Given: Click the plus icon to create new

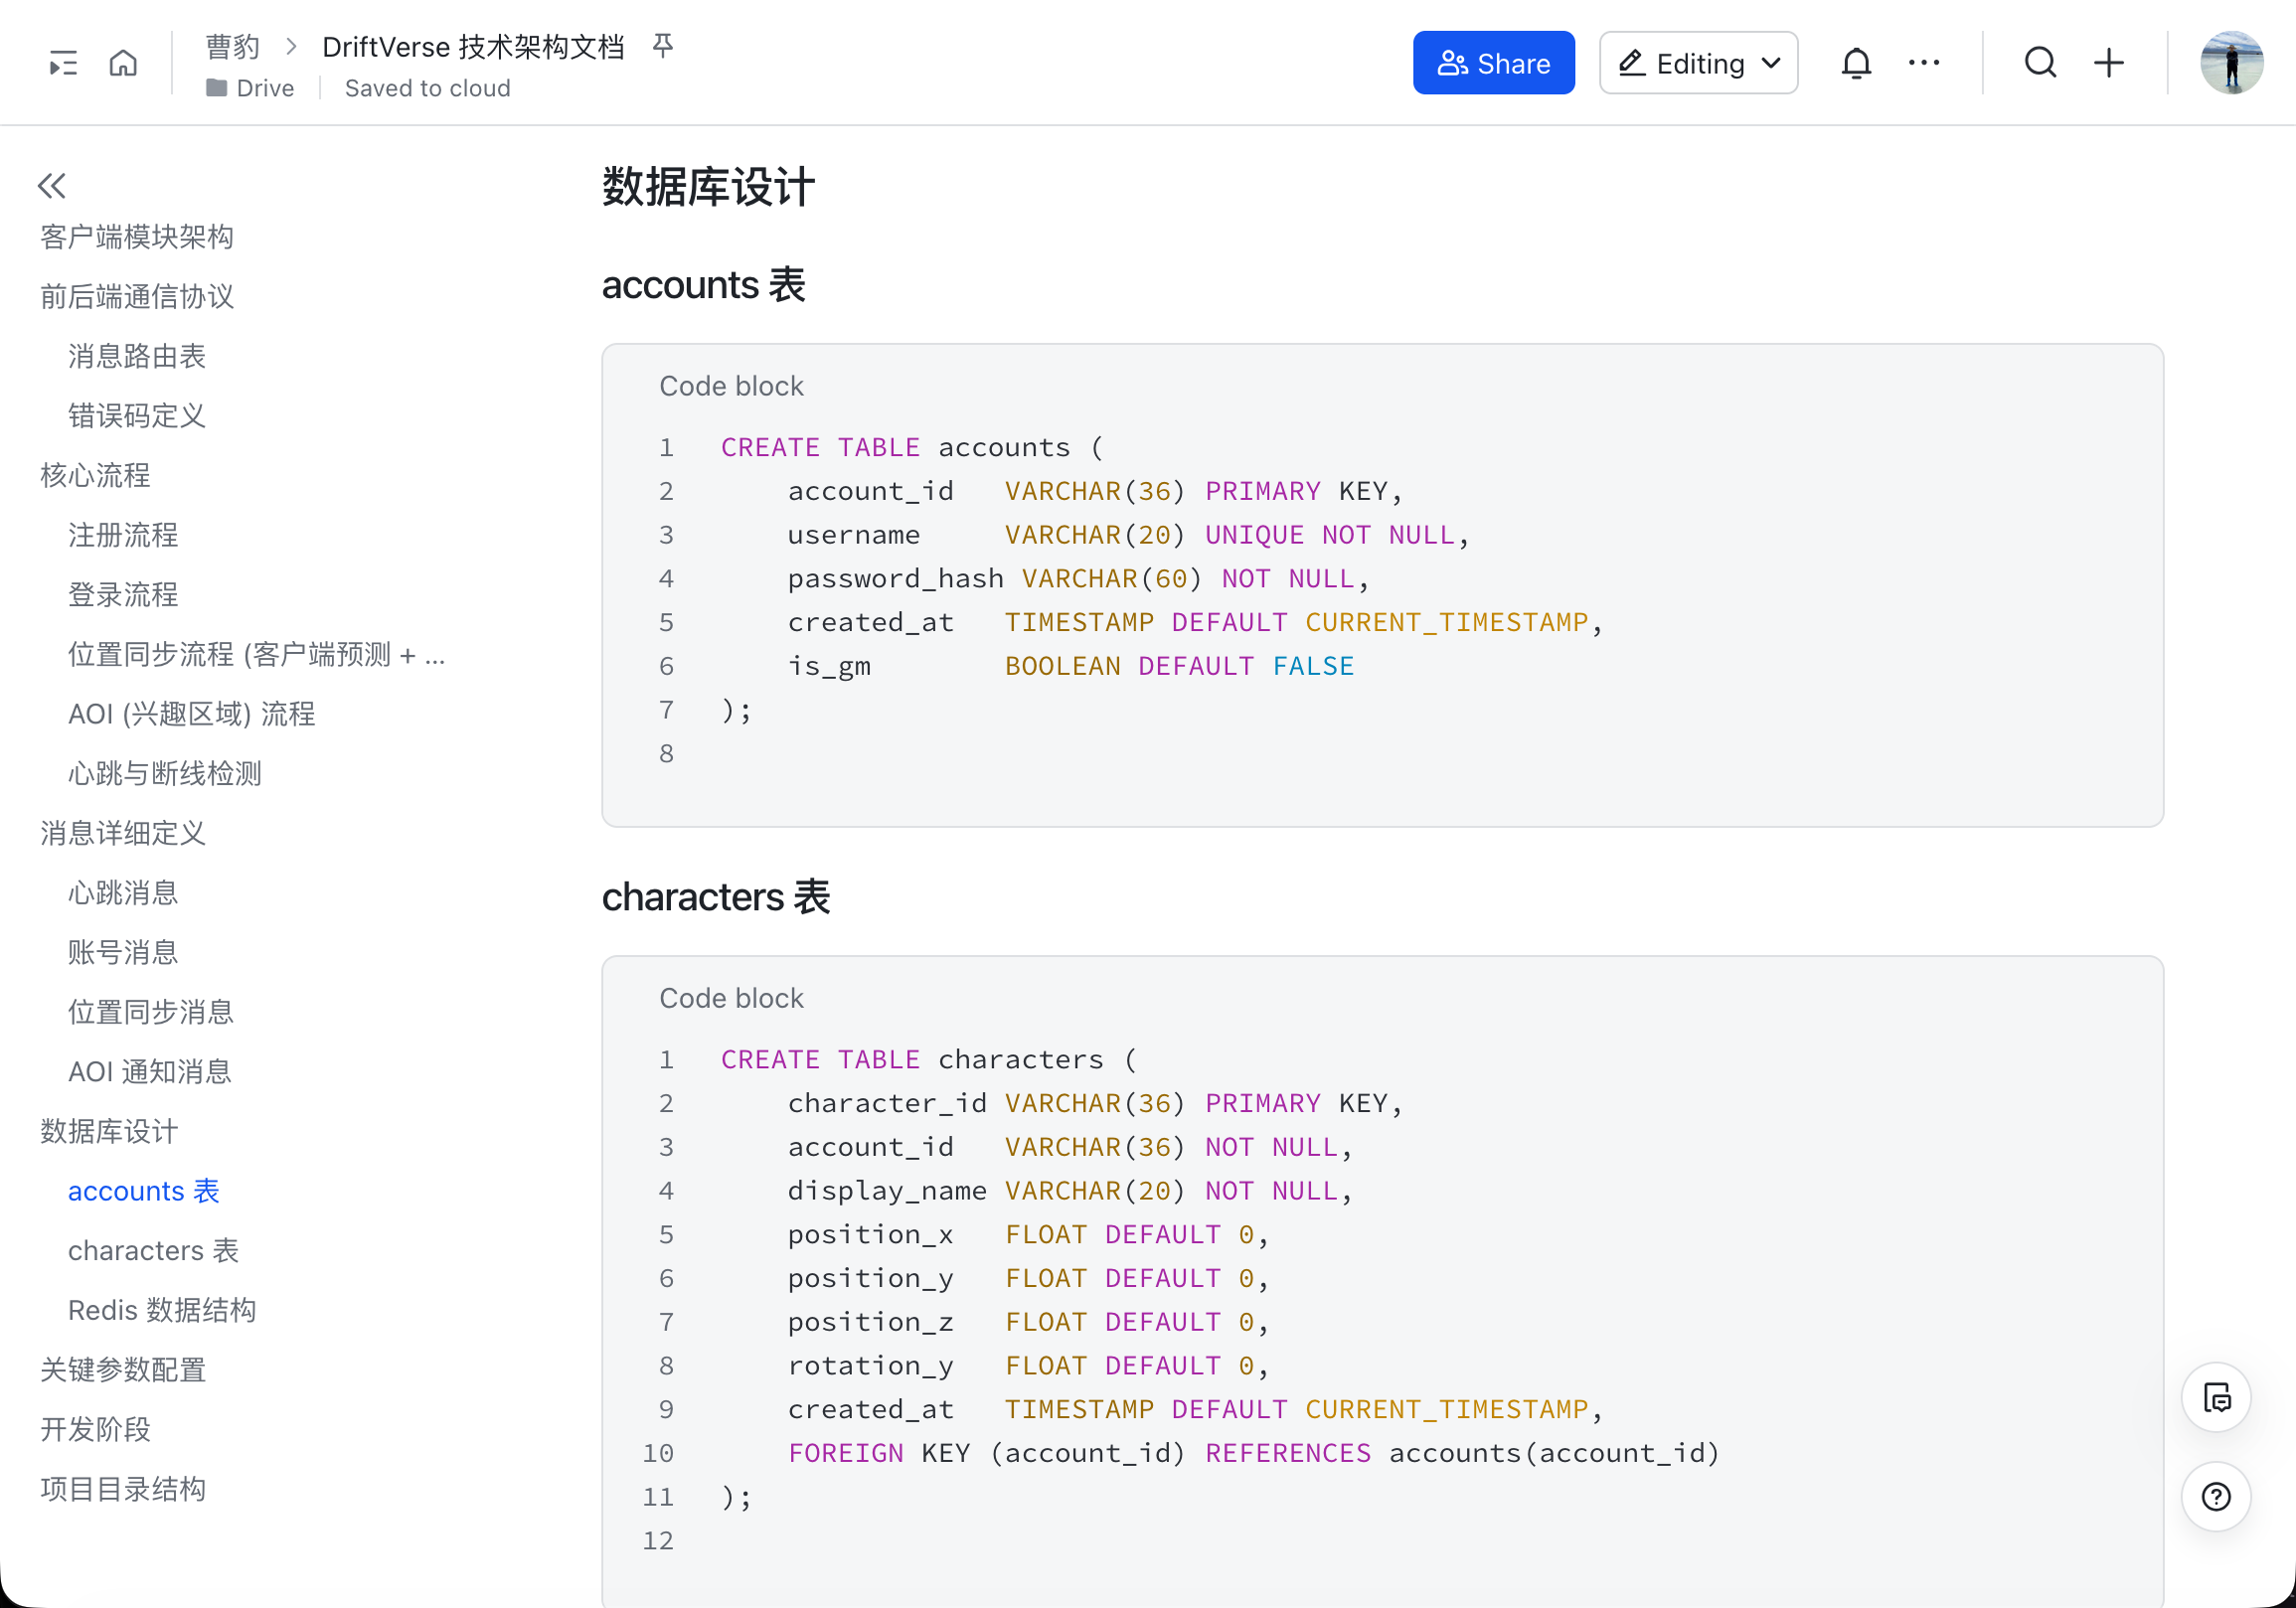Looking at the screenshot, I should pos(2108,63).
